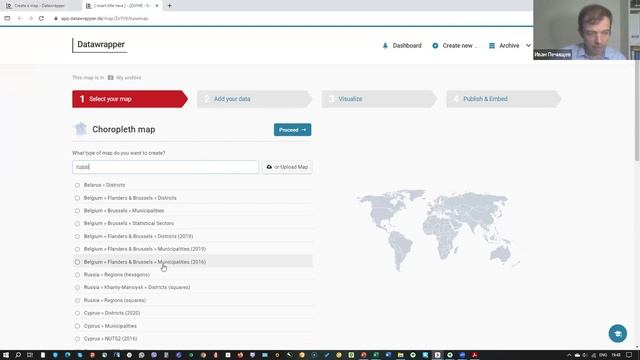This screenshot has height=360, width=640.
Task: Open the Dashboard link
Action: tap(407, 46)
